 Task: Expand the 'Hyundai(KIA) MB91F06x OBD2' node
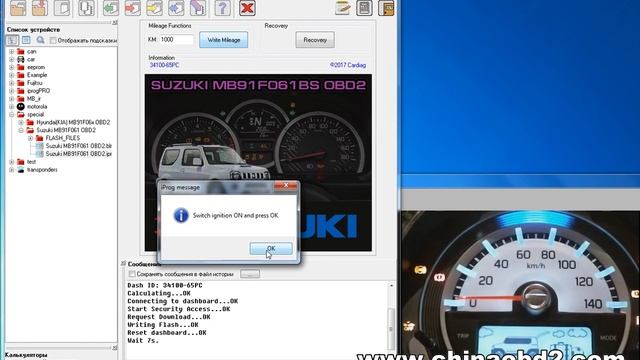21,122
